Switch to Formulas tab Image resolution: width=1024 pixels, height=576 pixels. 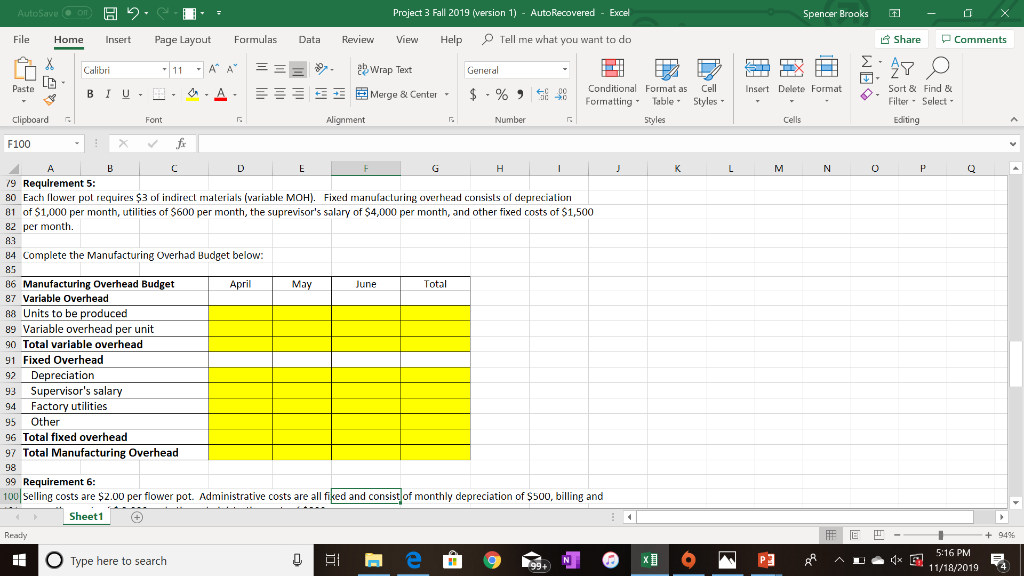click(x=255, y=39)
